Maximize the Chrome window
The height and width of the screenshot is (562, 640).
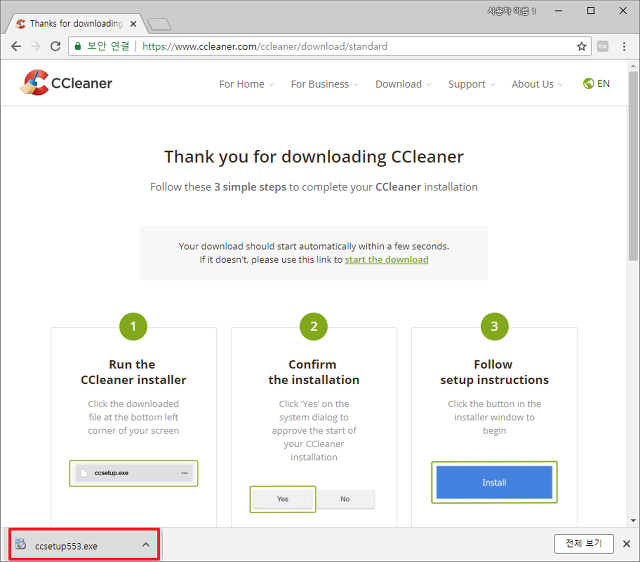(591, 11)
